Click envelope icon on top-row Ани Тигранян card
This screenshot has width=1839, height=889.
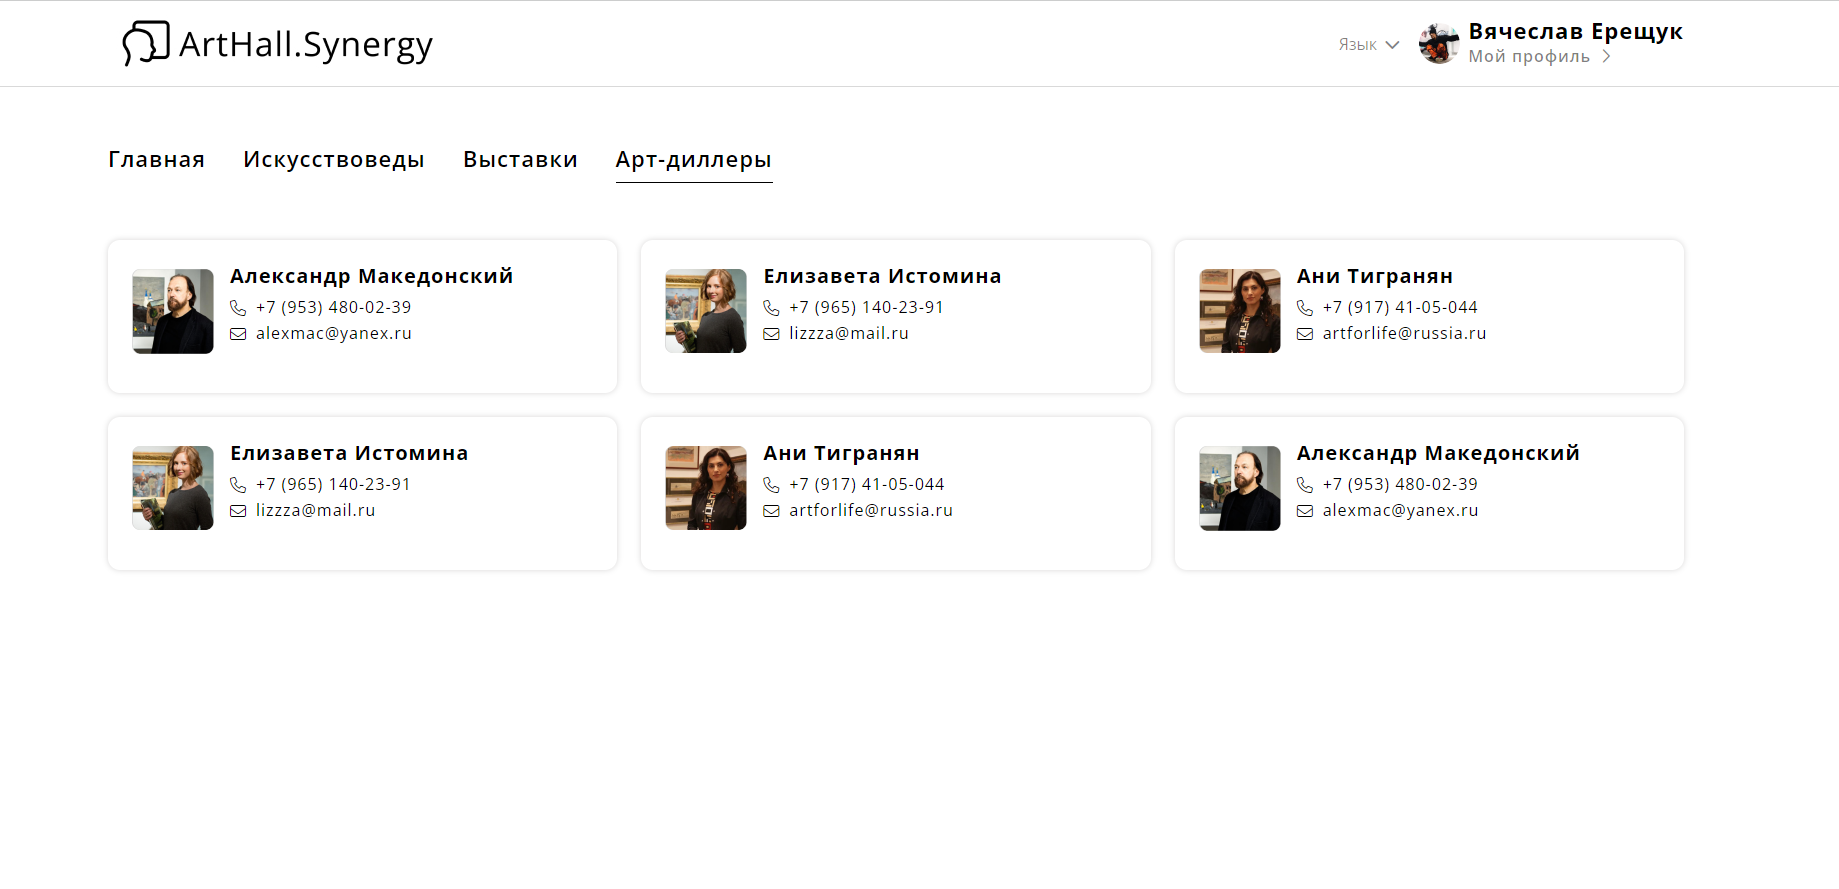click(x=1305, y=334)
